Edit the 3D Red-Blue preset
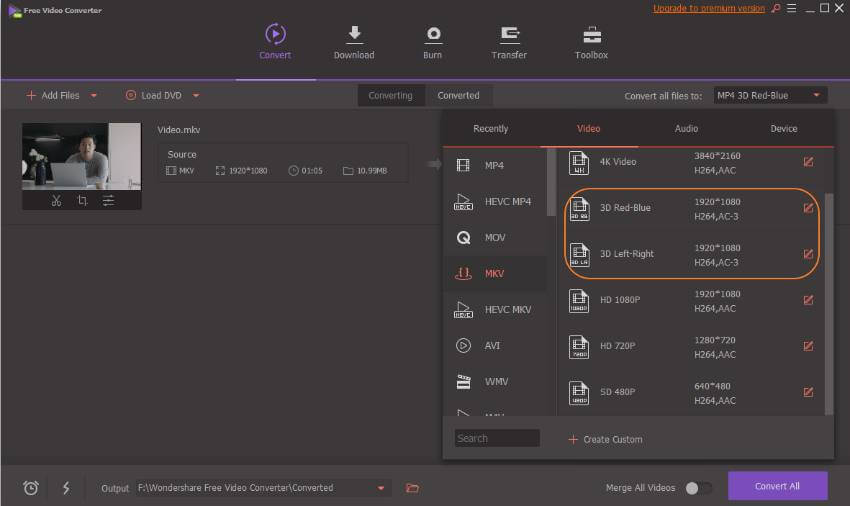 808,208
